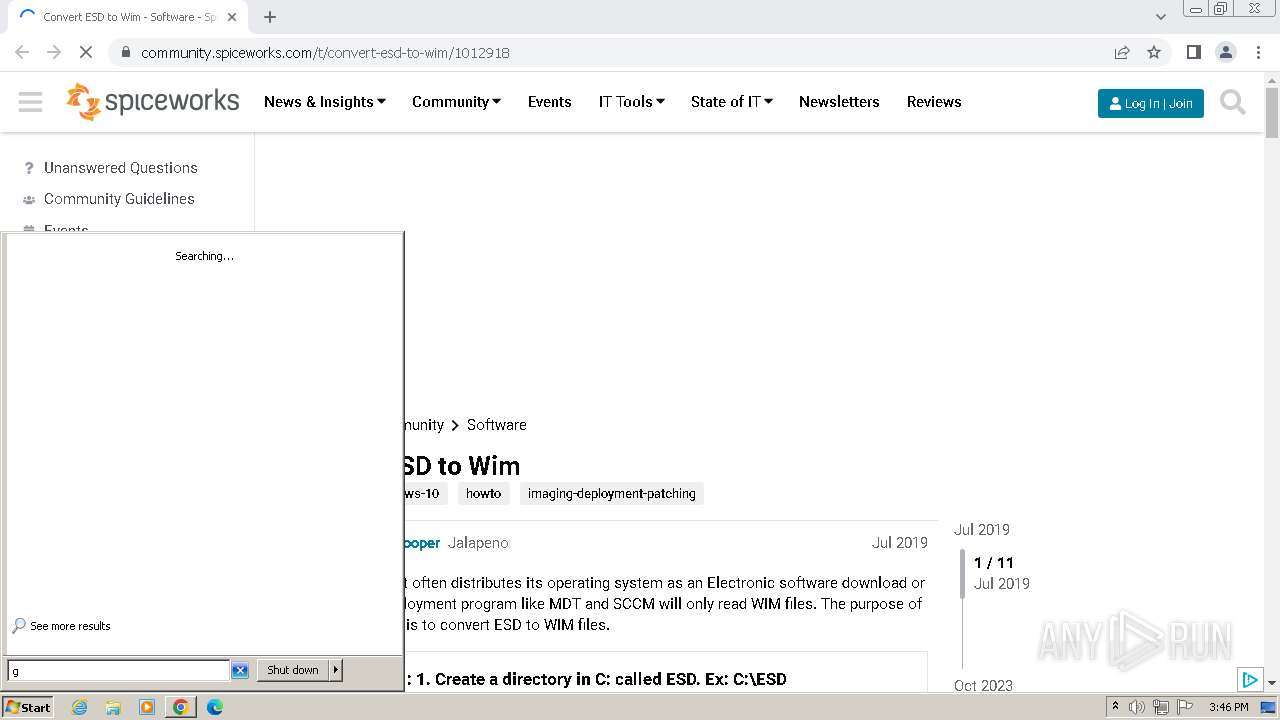Image resolution: width=1280 pixels, height=720 pixels.
Task: Click post date Jul 2019
Action: [x=899, y=543]
